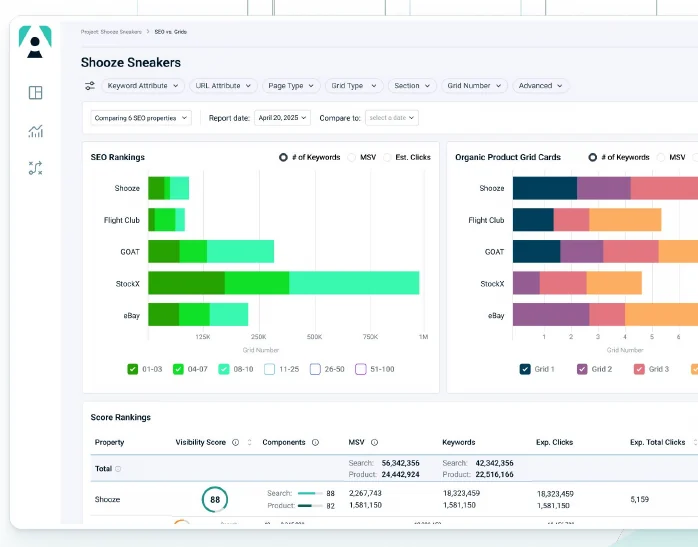The image size is (698, 547).
Task: Open Compare to select a date dropdown
Action: 392,118
